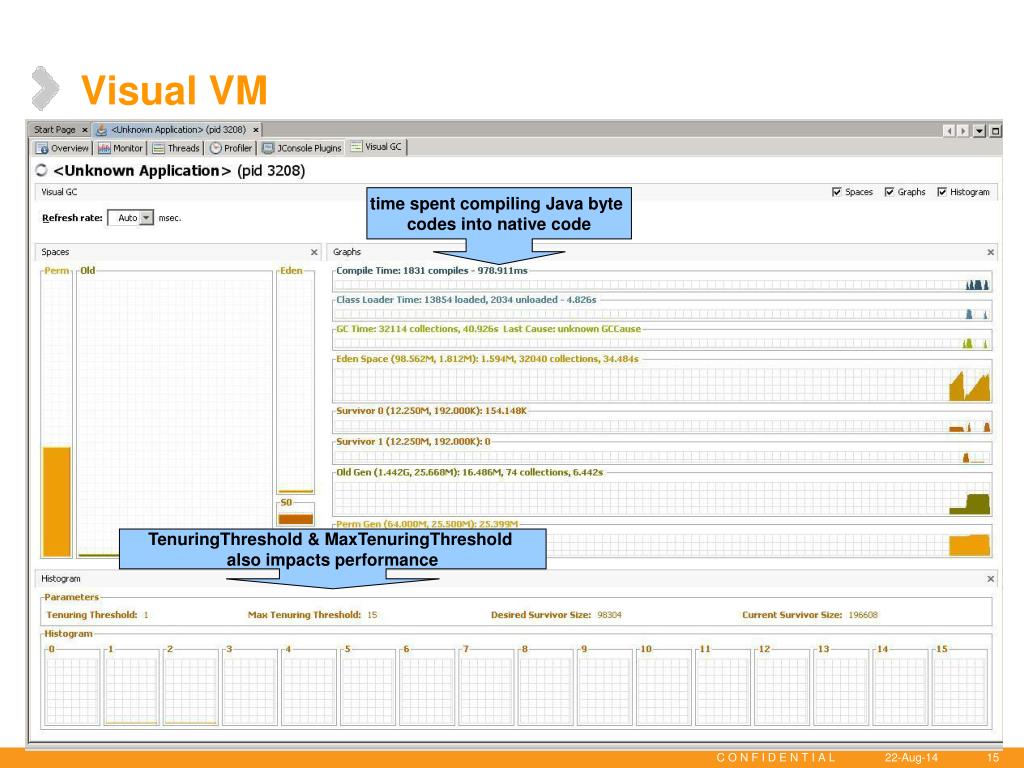Click the Unknown Application (pid 3208) heading
Screen dimensions: 1024x768
coord(179,171)
